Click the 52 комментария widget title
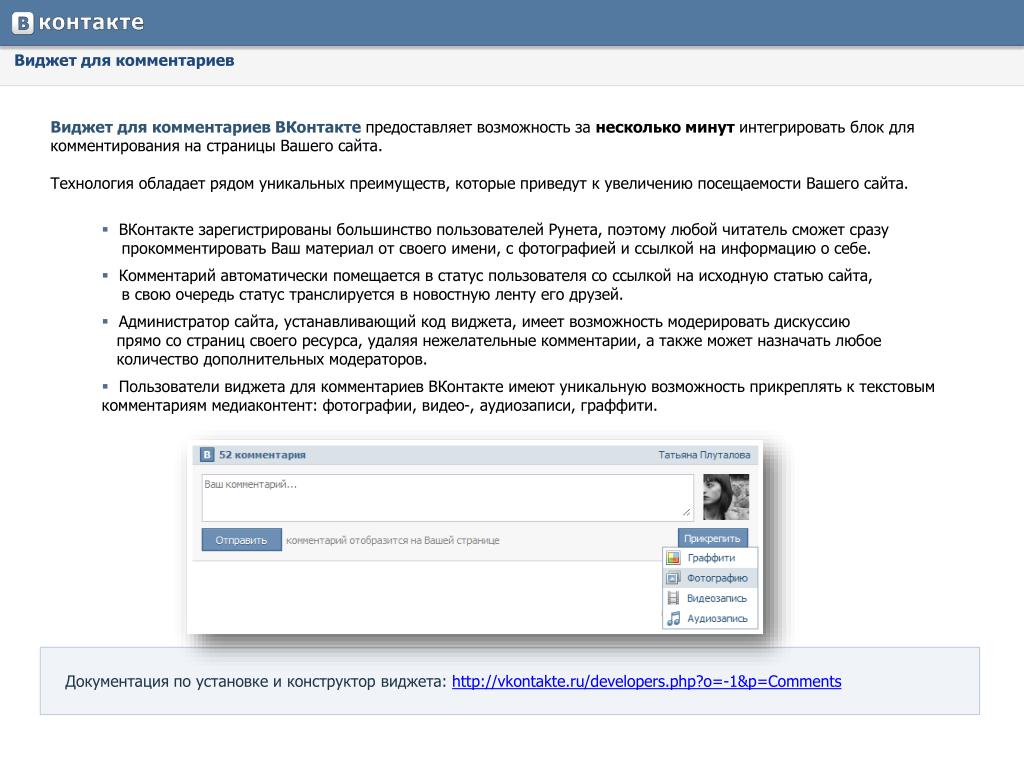The image size is (1024, 768). pyautogui.click(x=262, y=455)
